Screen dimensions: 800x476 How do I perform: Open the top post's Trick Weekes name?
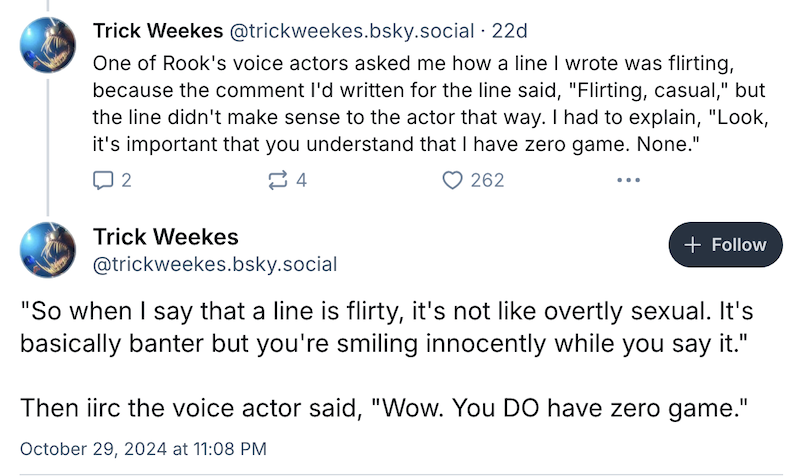pyautogui.click(x=159, y=31)
